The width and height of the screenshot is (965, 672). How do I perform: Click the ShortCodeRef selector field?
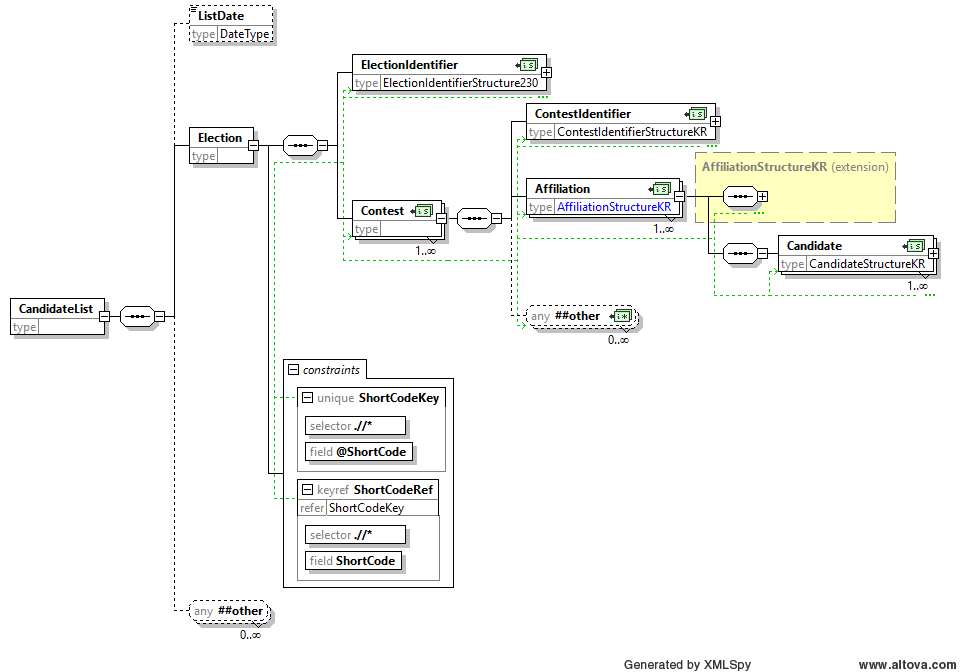click(356, 535)
